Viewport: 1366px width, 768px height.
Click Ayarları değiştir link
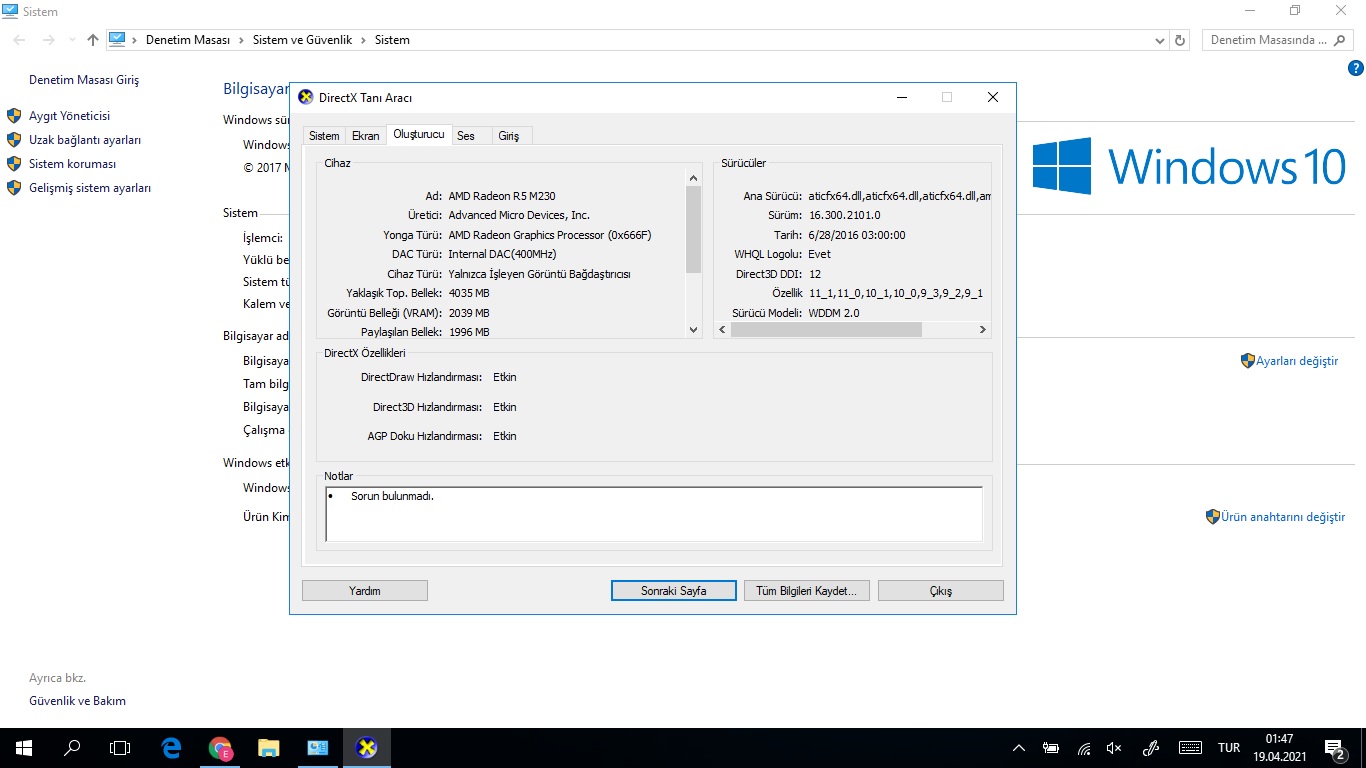(x=1297, y=361)
